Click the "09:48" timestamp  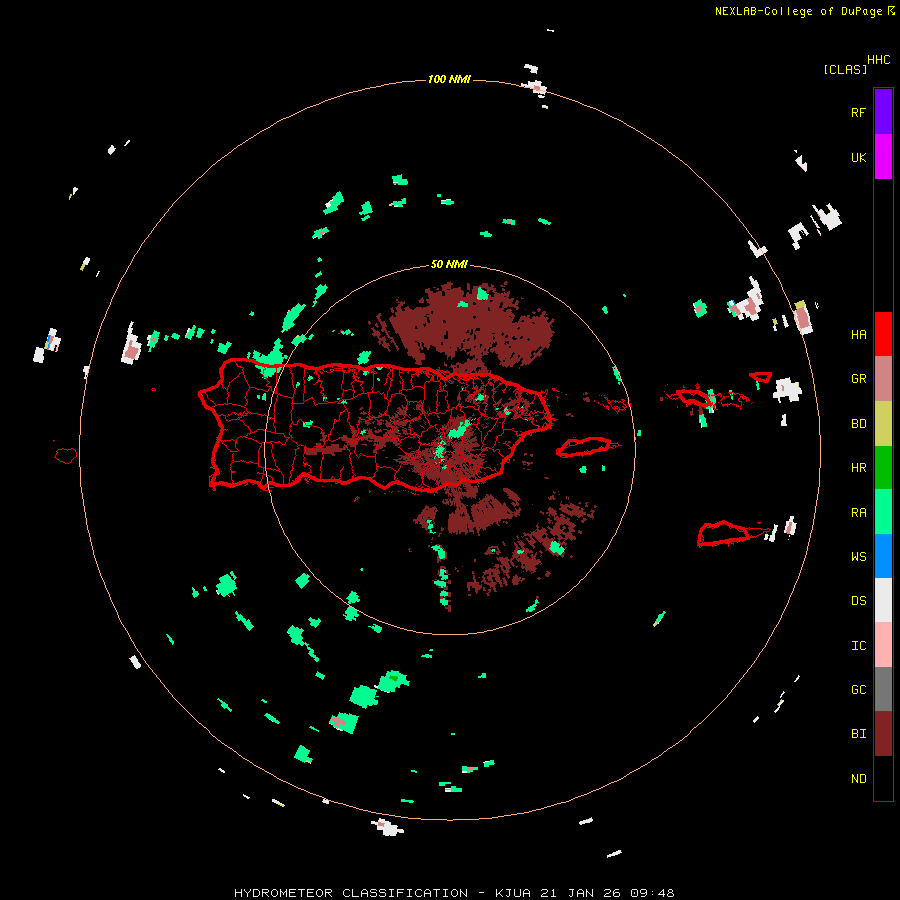652,893
